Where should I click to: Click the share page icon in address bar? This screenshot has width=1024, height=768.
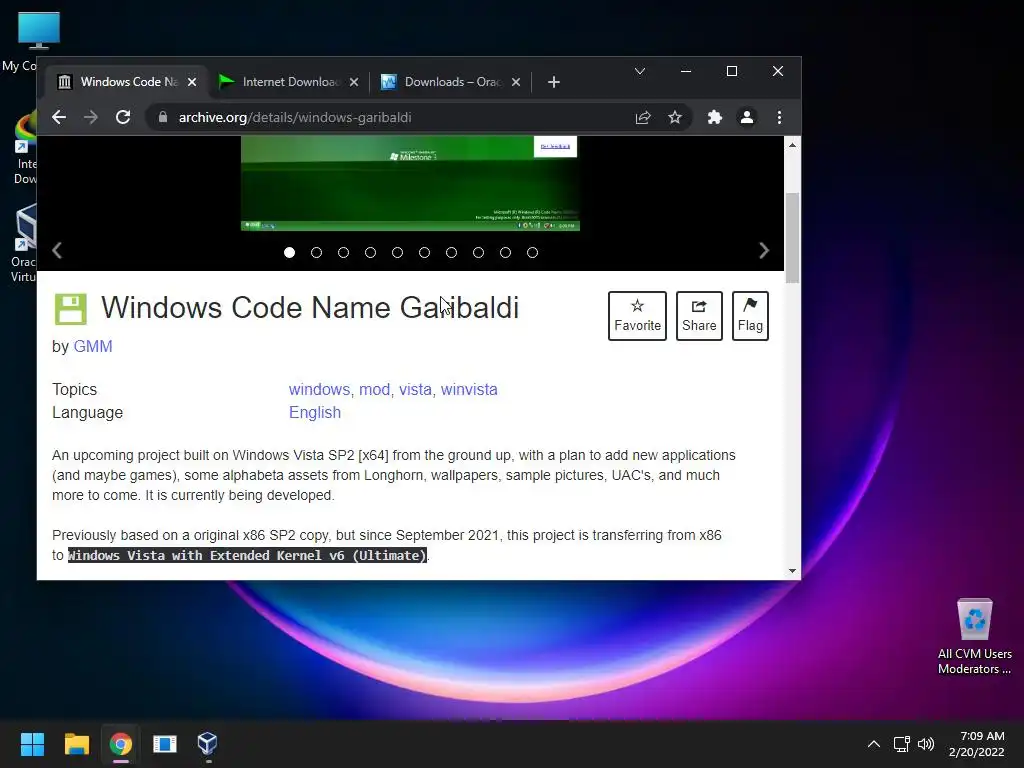[x=643, y=118]
